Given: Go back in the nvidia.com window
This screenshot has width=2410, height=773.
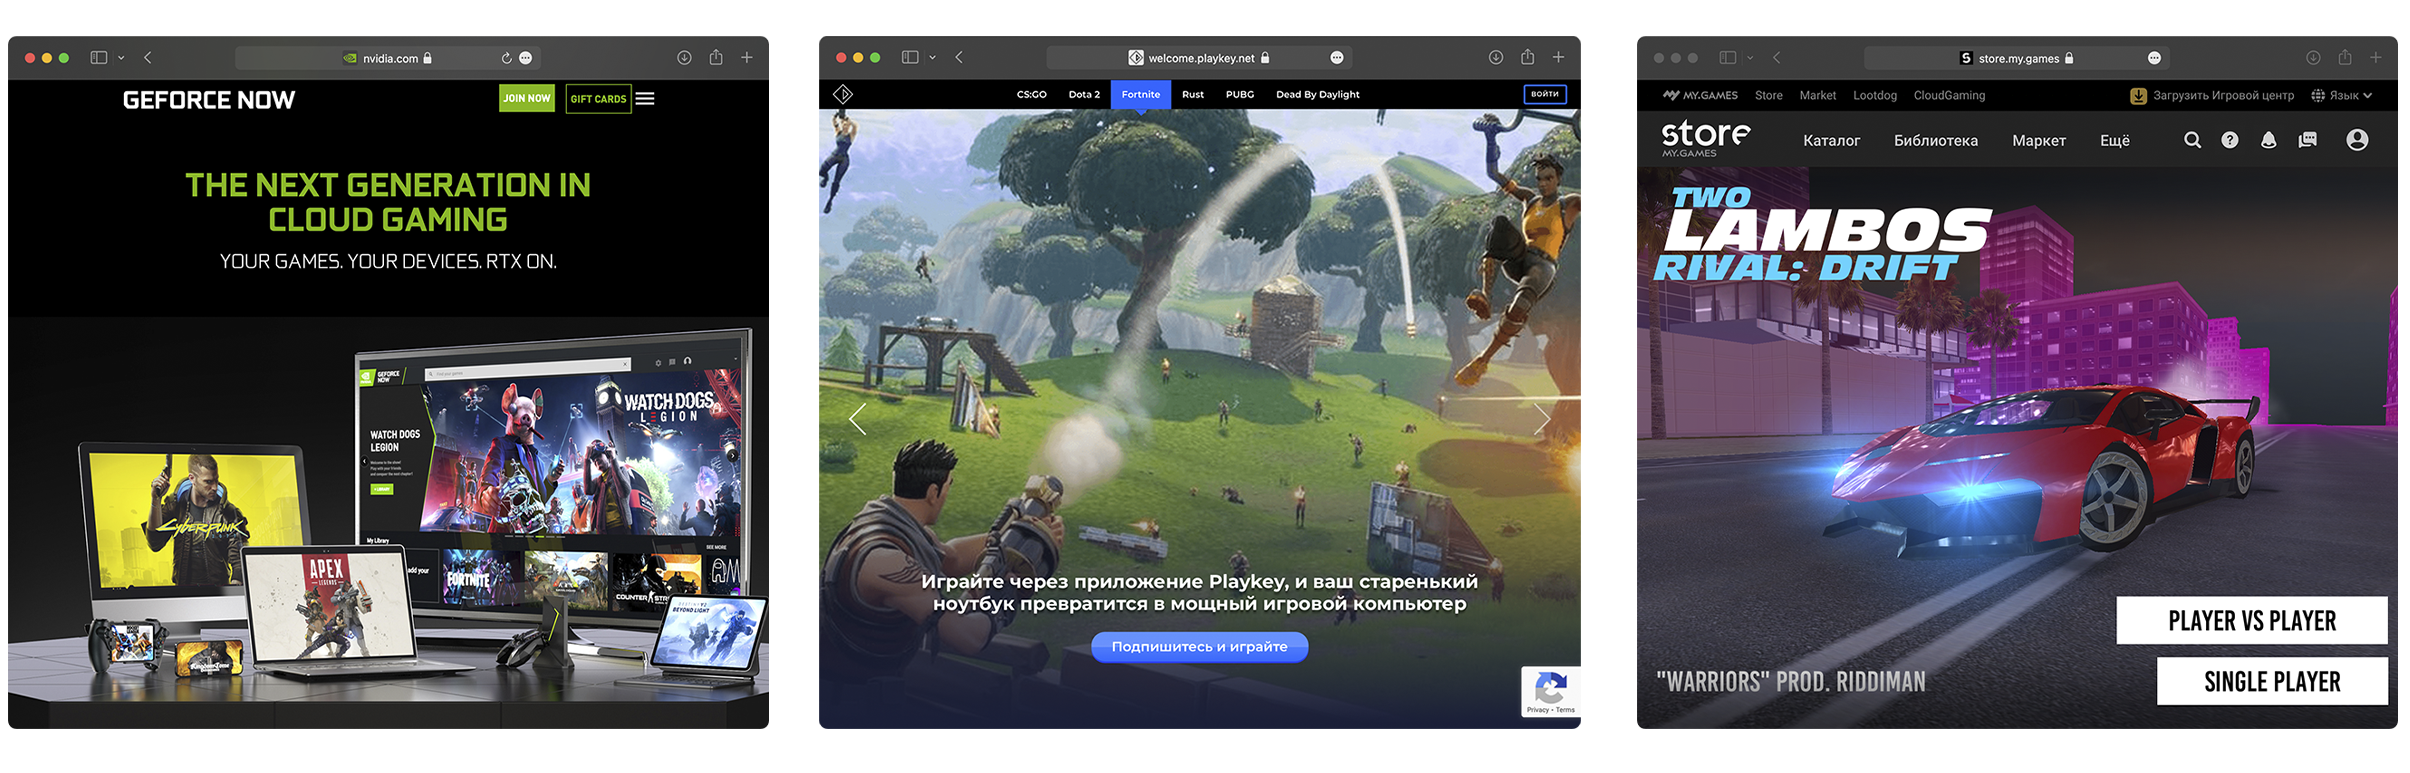Looking at the screenshot, I should (x=148, y=58).
